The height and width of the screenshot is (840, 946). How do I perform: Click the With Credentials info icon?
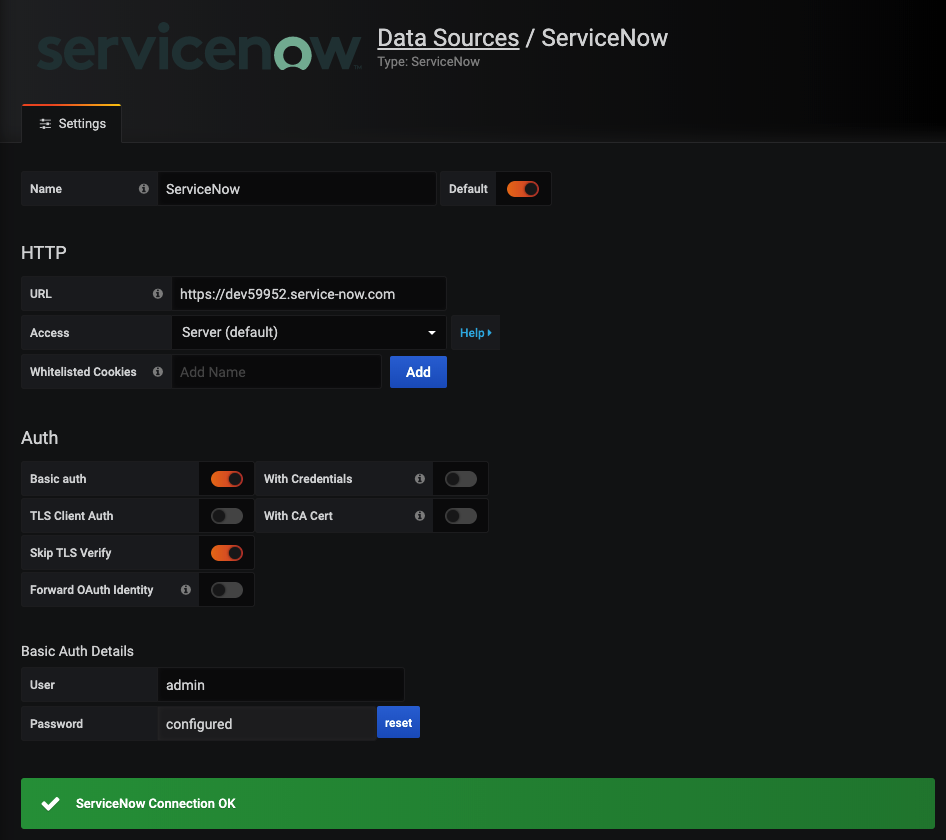click(420, 479)
